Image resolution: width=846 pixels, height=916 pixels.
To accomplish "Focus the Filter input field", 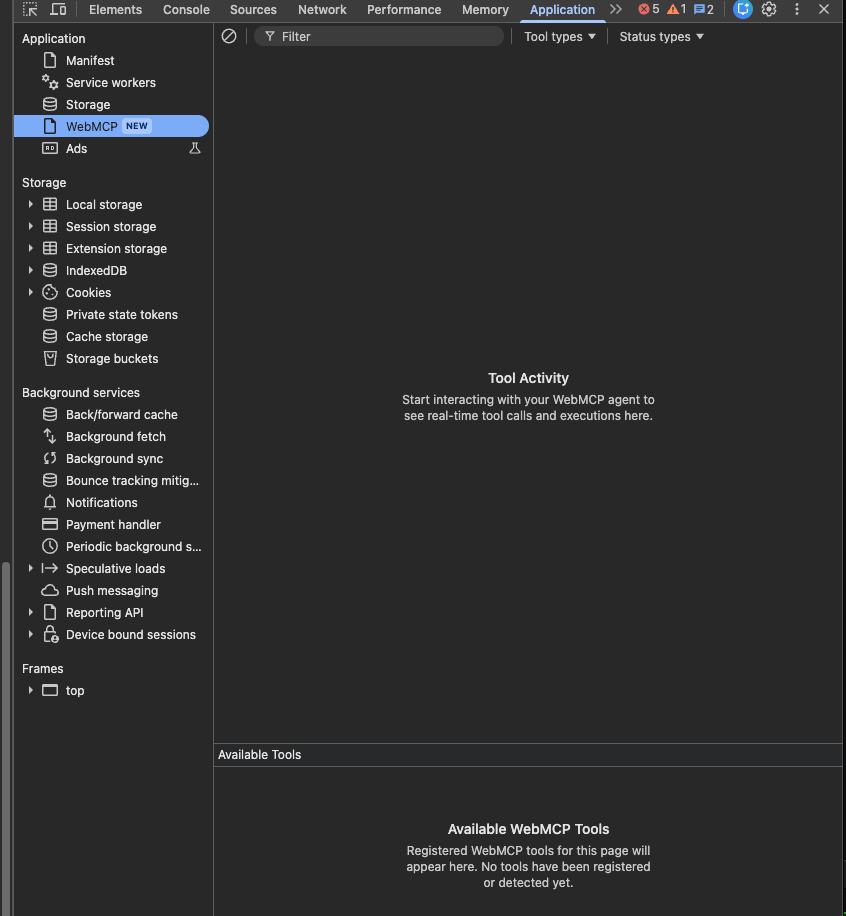I will [x=379, y=36].
